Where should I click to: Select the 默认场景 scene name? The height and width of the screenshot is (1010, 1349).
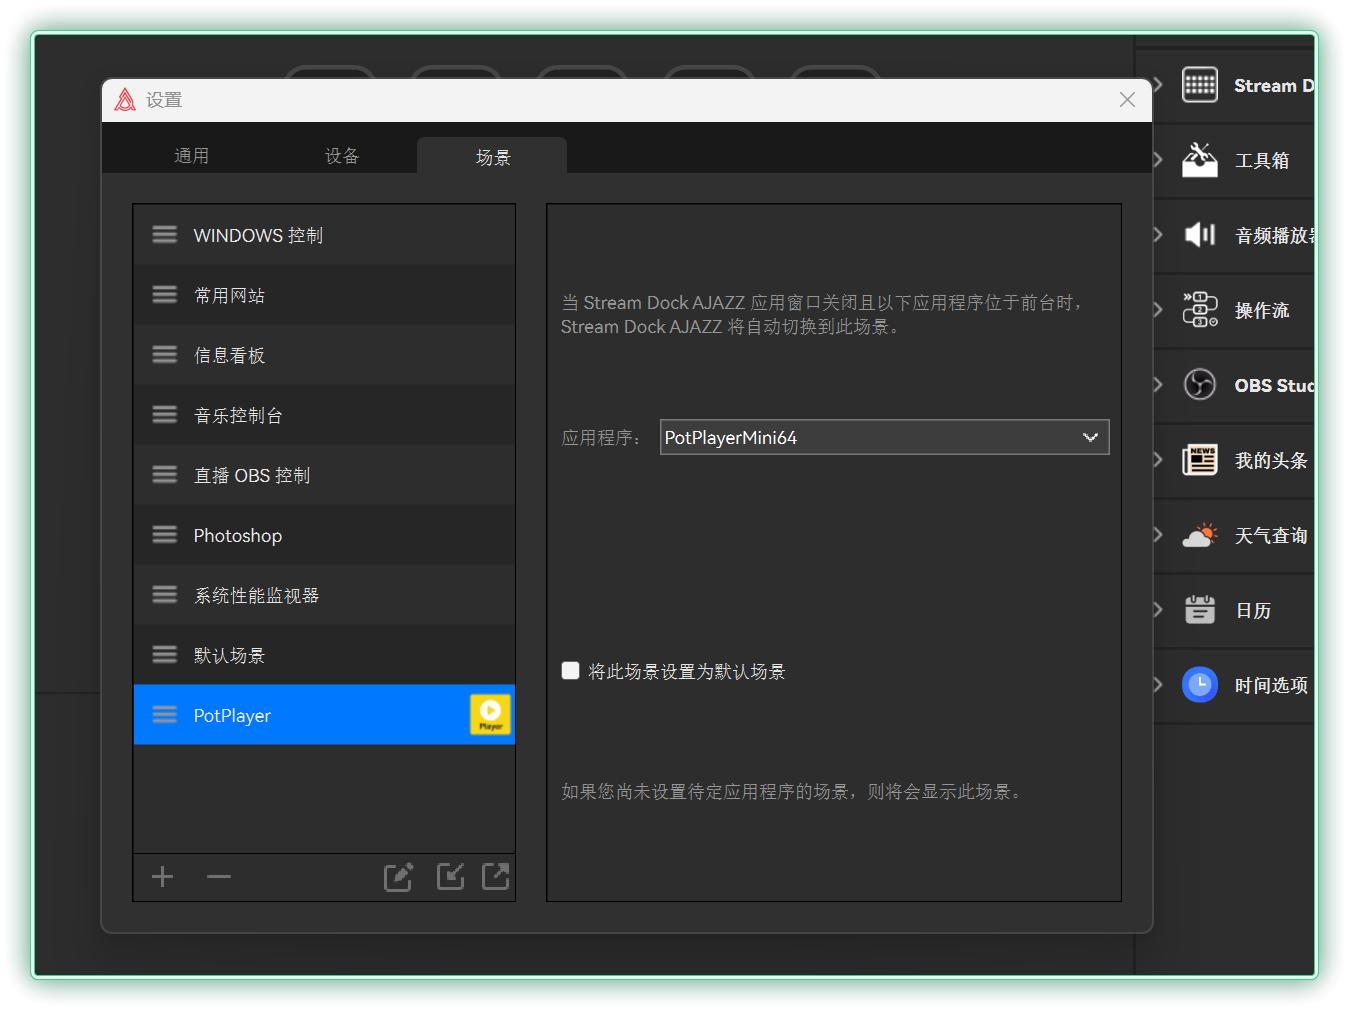(x=229, y=655)
